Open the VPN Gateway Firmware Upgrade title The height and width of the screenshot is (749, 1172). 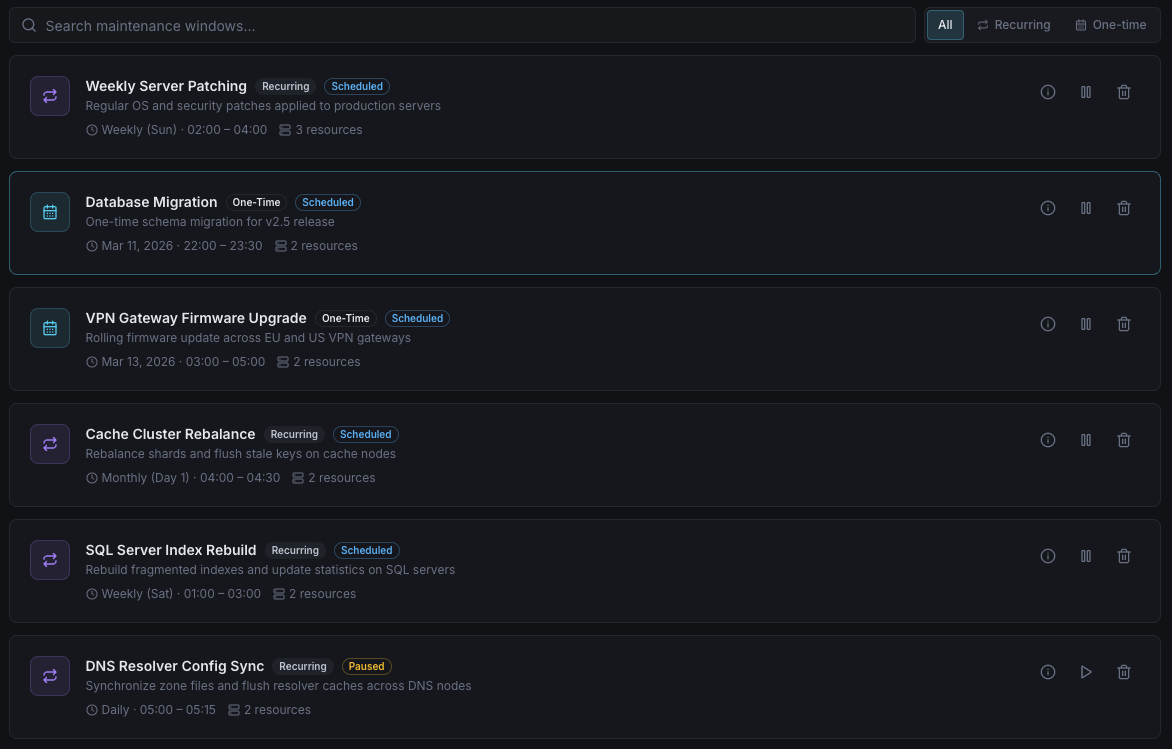[x=196, y=318]
